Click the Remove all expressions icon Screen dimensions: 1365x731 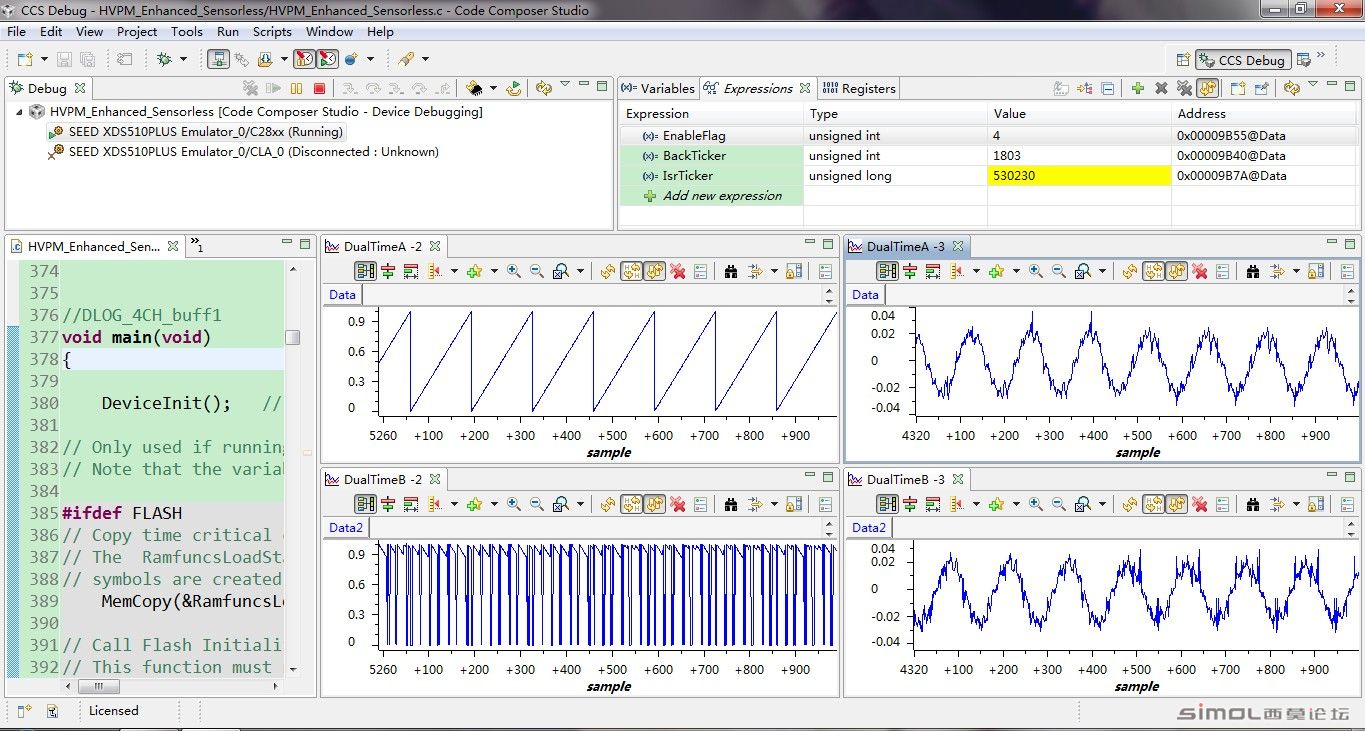pos(1184,88)
